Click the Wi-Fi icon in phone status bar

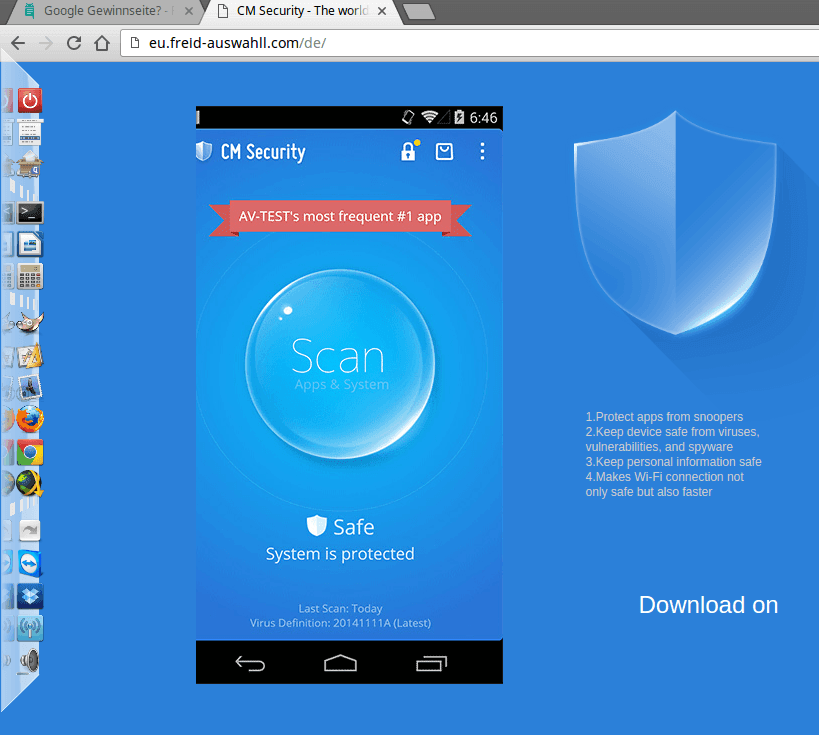tap(430, 117)
